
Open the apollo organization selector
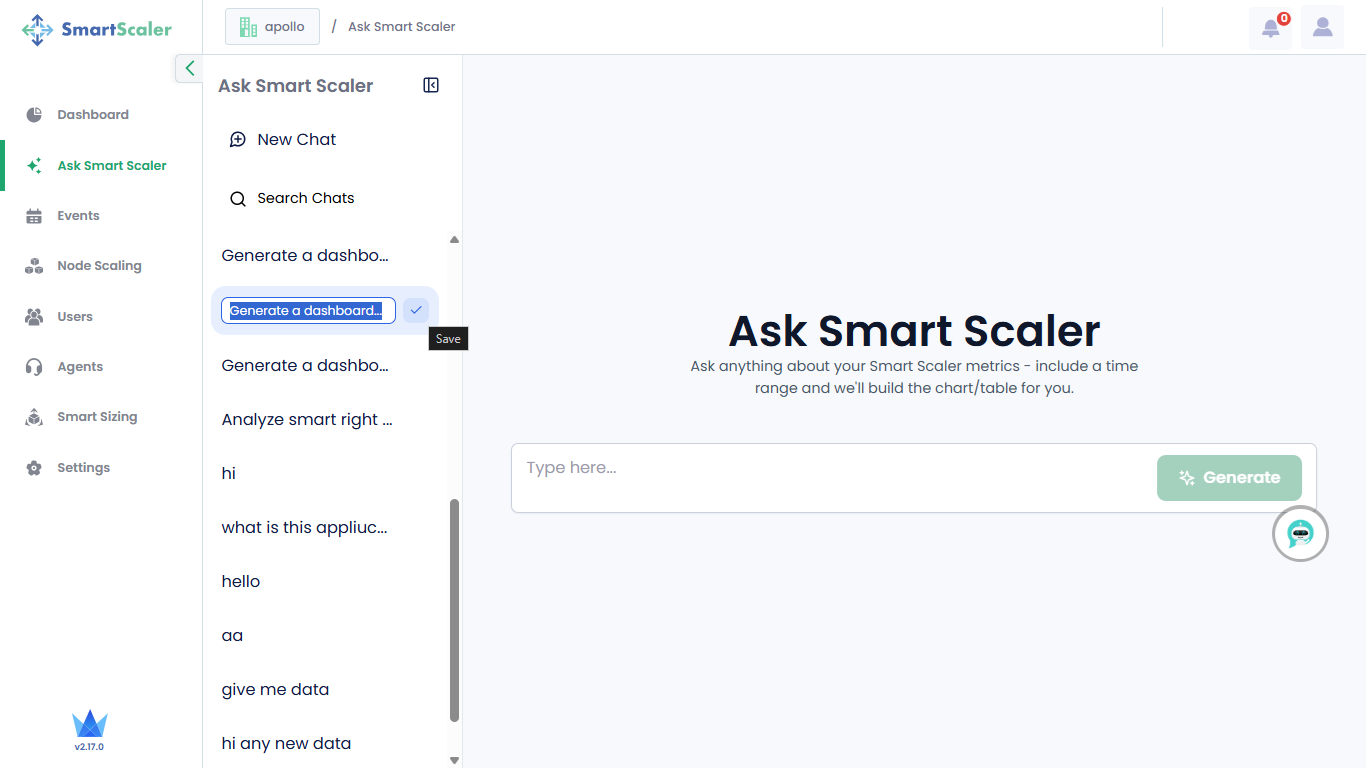(272, 27)
